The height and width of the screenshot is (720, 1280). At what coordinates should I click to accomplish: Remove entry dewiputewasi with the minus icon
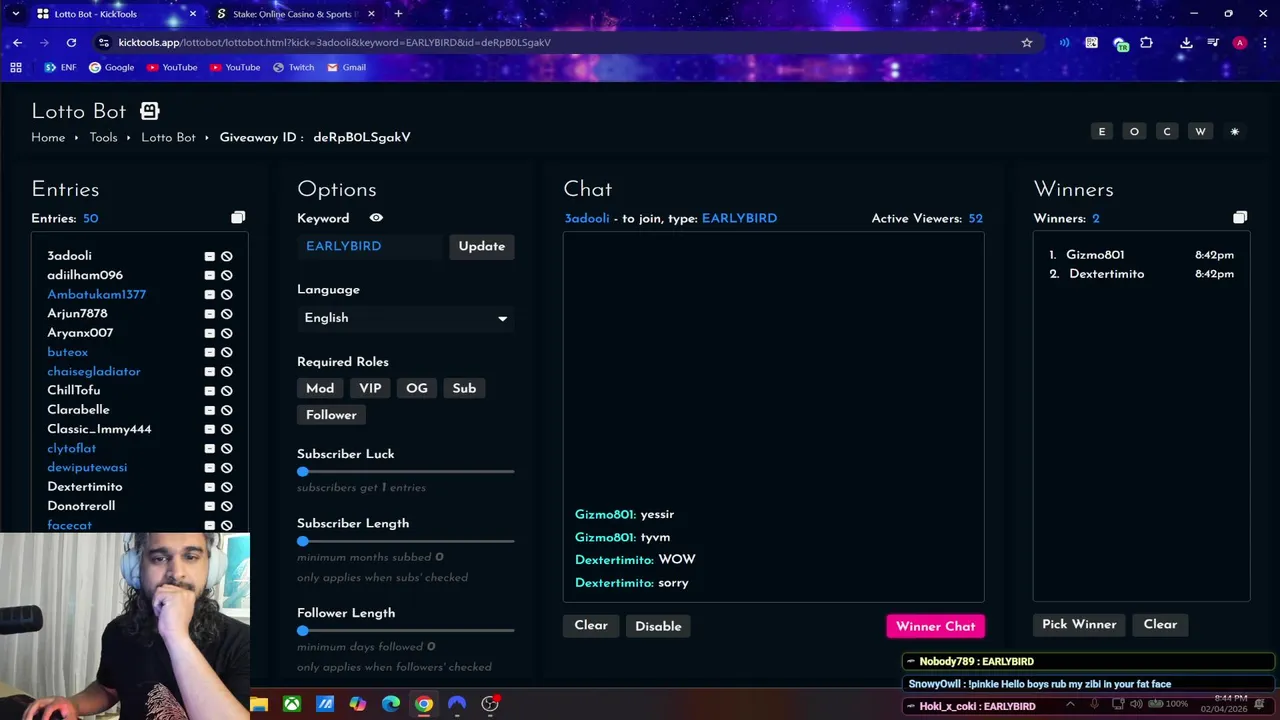click(210, 468)
